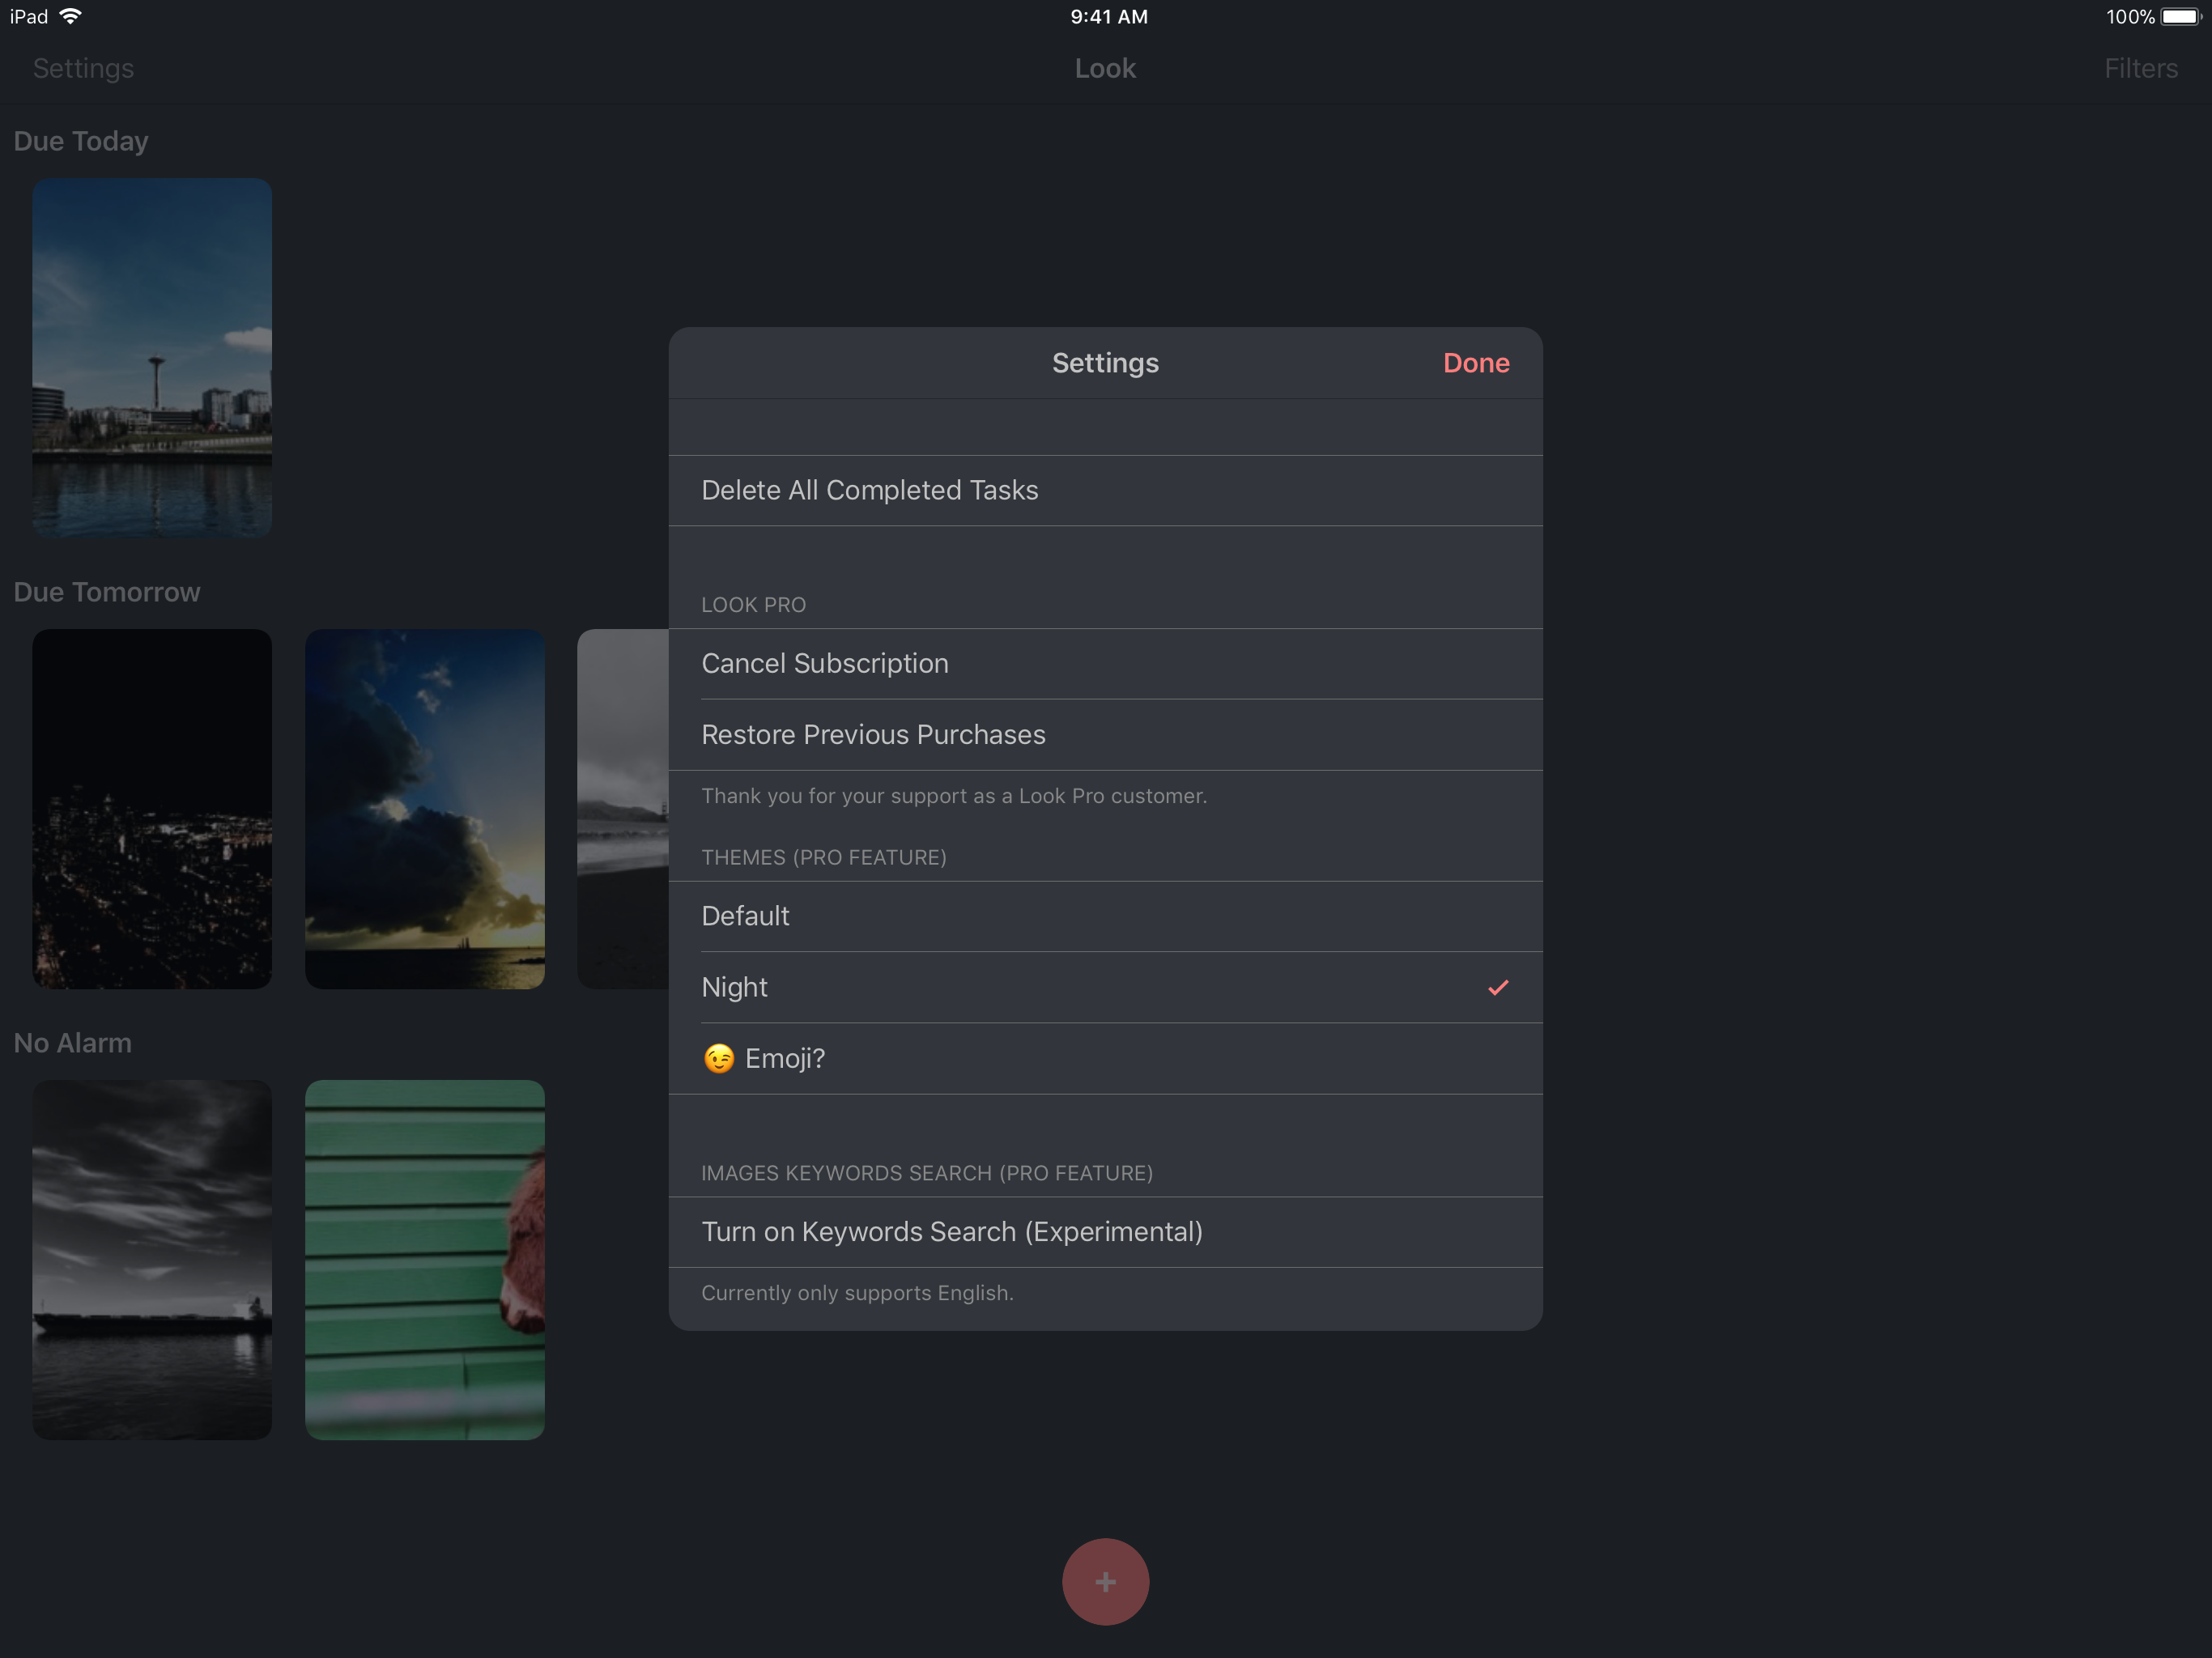
Task: Tap Done in the Settings popup
Action: (x=1476, y=363)
